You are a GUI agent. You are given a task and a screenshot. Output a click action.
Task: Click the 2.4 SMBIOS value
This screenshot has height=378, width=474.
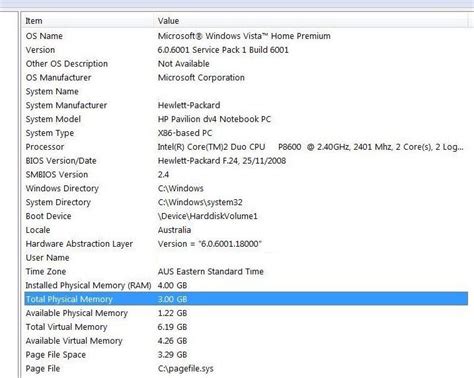[x=163, y=175]
